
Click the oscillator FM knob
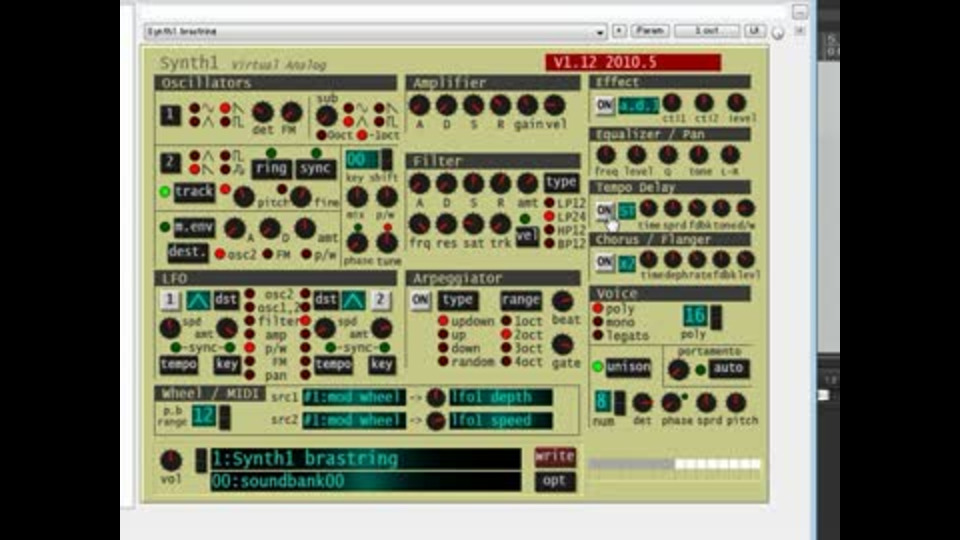291,112
